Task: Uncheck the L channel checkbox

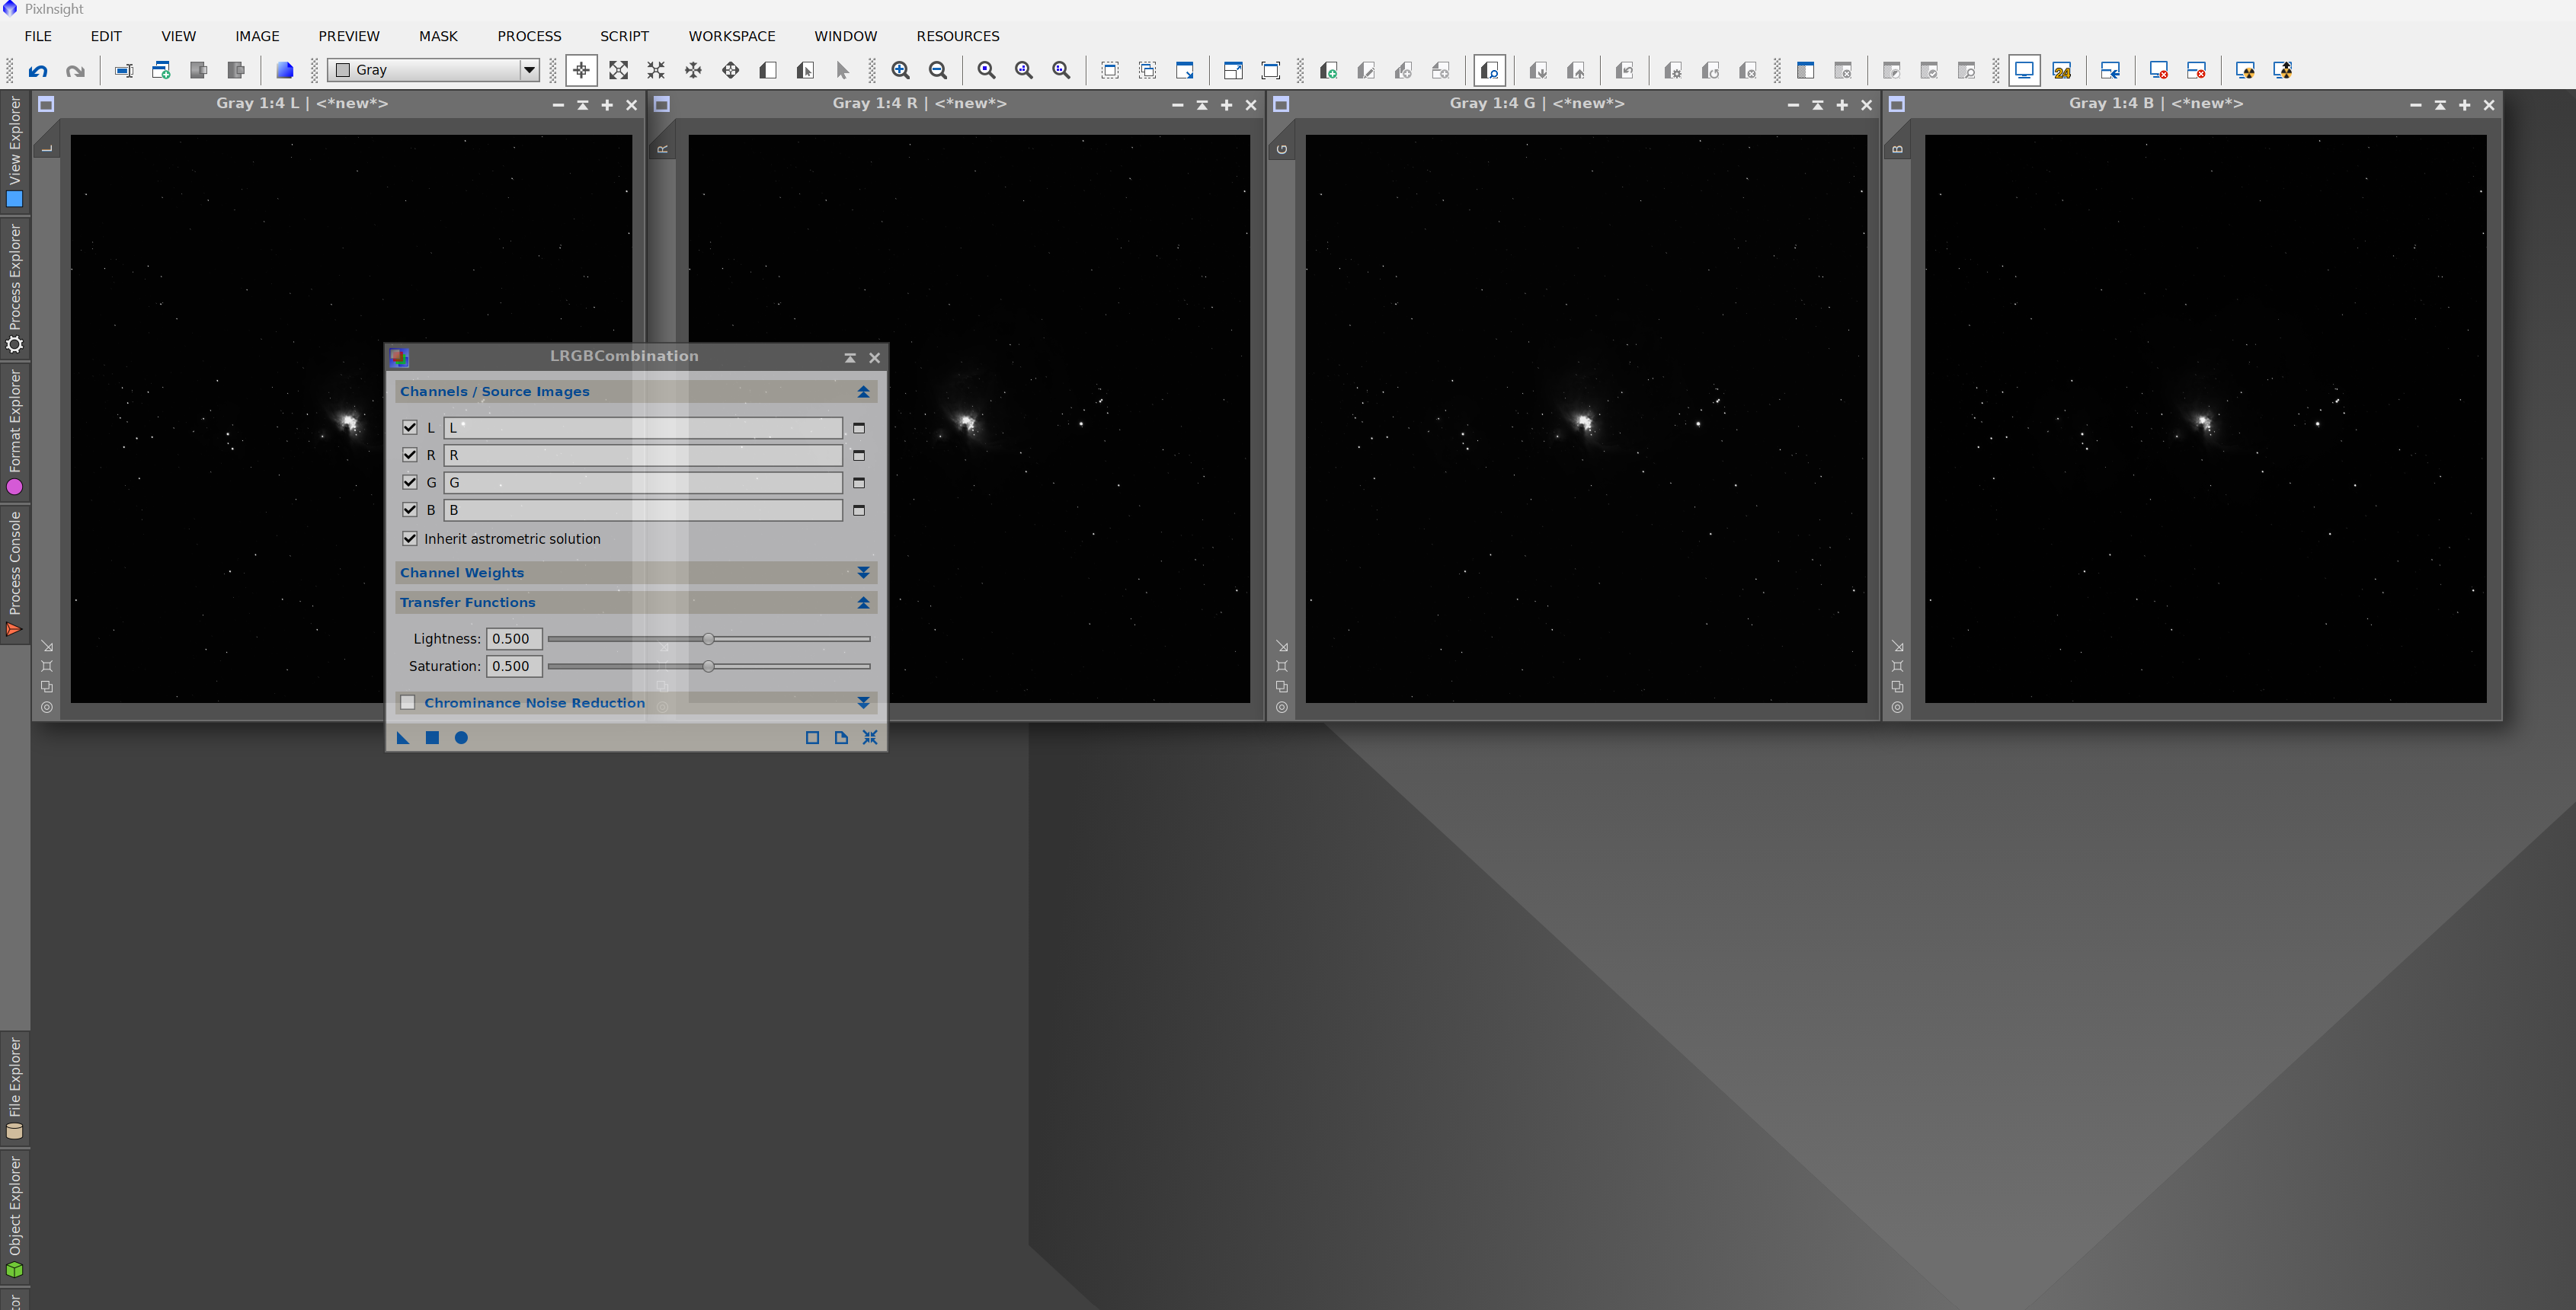Action: tap(409, 427)
